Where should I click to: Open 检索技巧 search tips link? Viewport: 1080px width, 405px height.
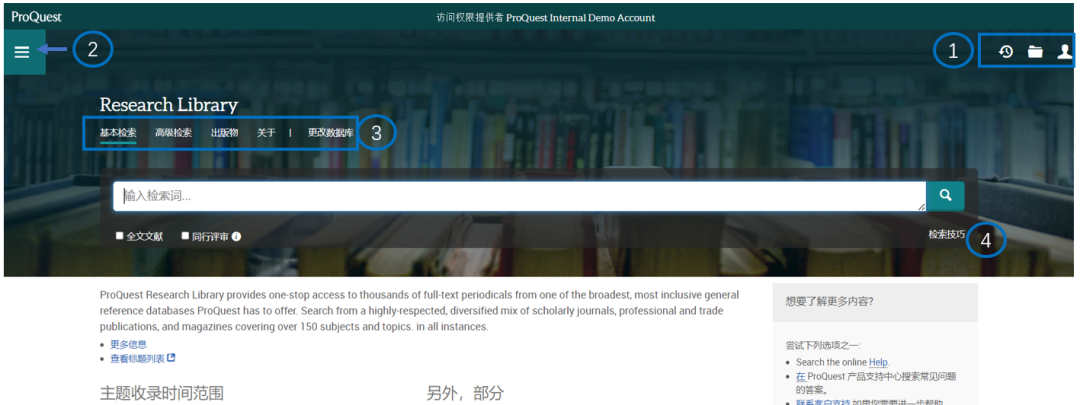coord(946,234)
